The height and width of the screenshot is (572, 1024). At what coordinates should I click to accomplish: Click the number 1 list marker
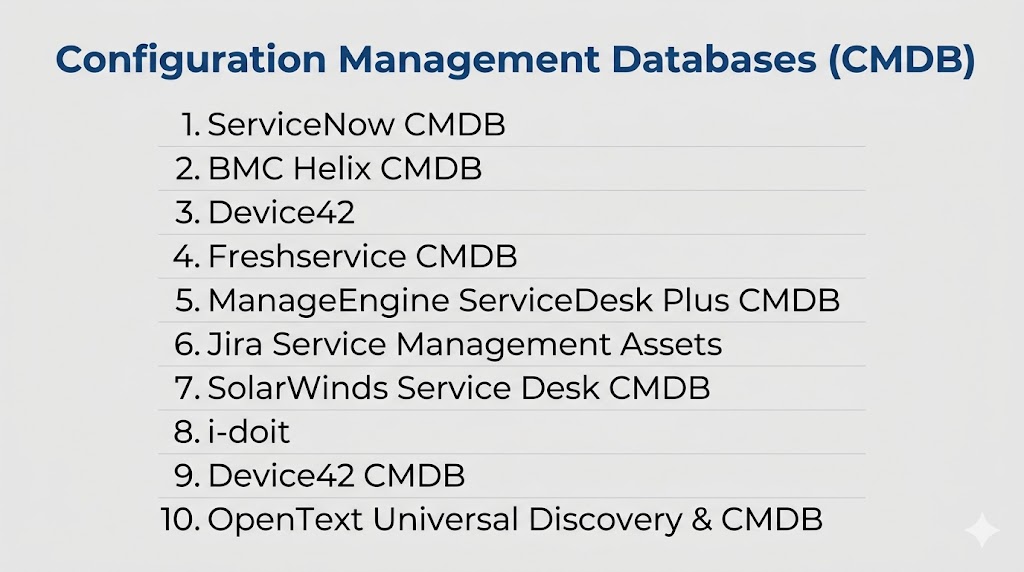190,125
